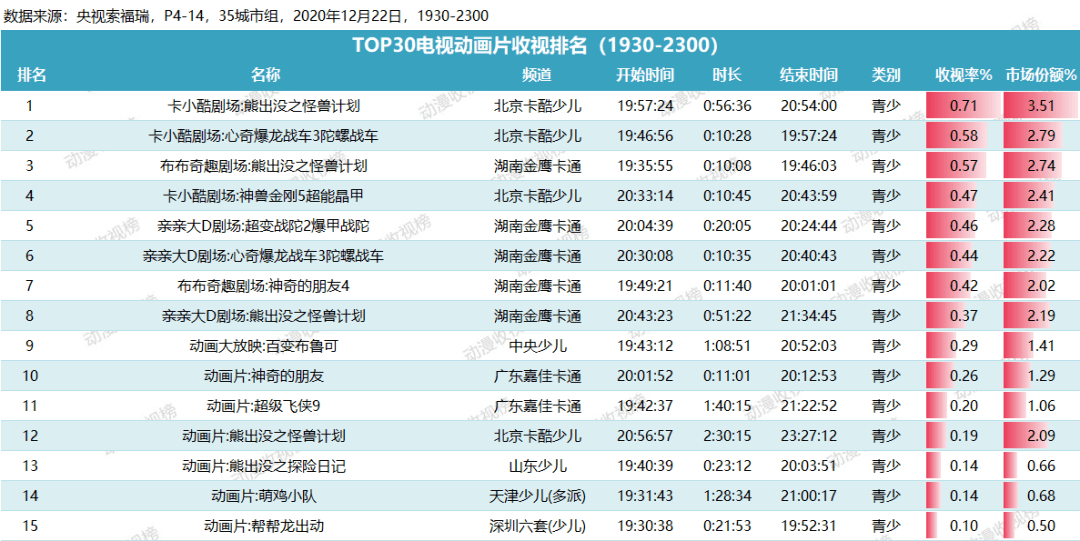The width and height of the screenshot is (1080, 541).
Task: Select program 动画片:神奇的朋友
Action: point(264,376)
